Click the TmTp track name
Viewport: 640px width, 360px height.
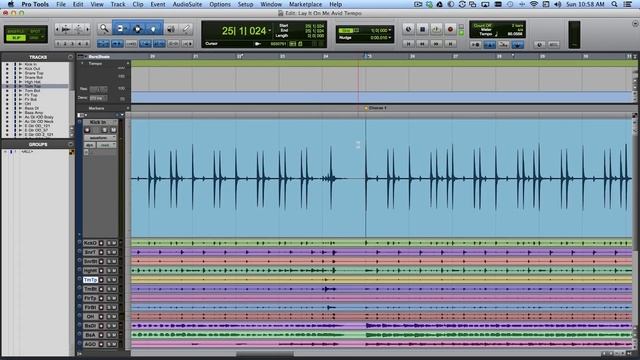90,280
